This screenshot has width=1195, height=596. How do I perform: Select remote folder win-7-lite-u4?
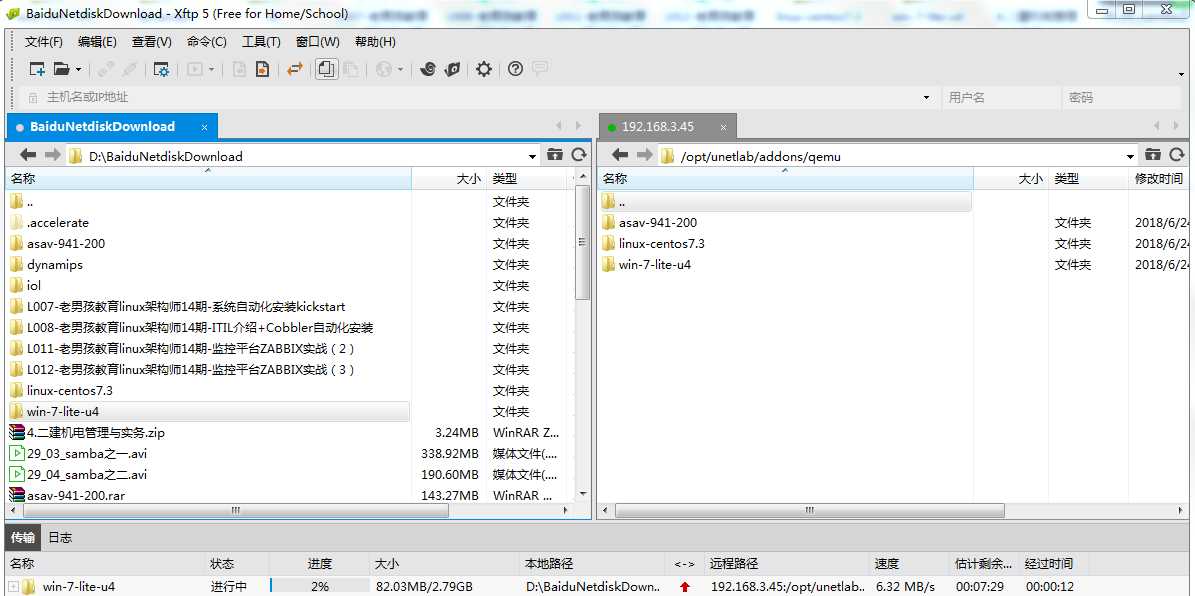click(655, 264)
